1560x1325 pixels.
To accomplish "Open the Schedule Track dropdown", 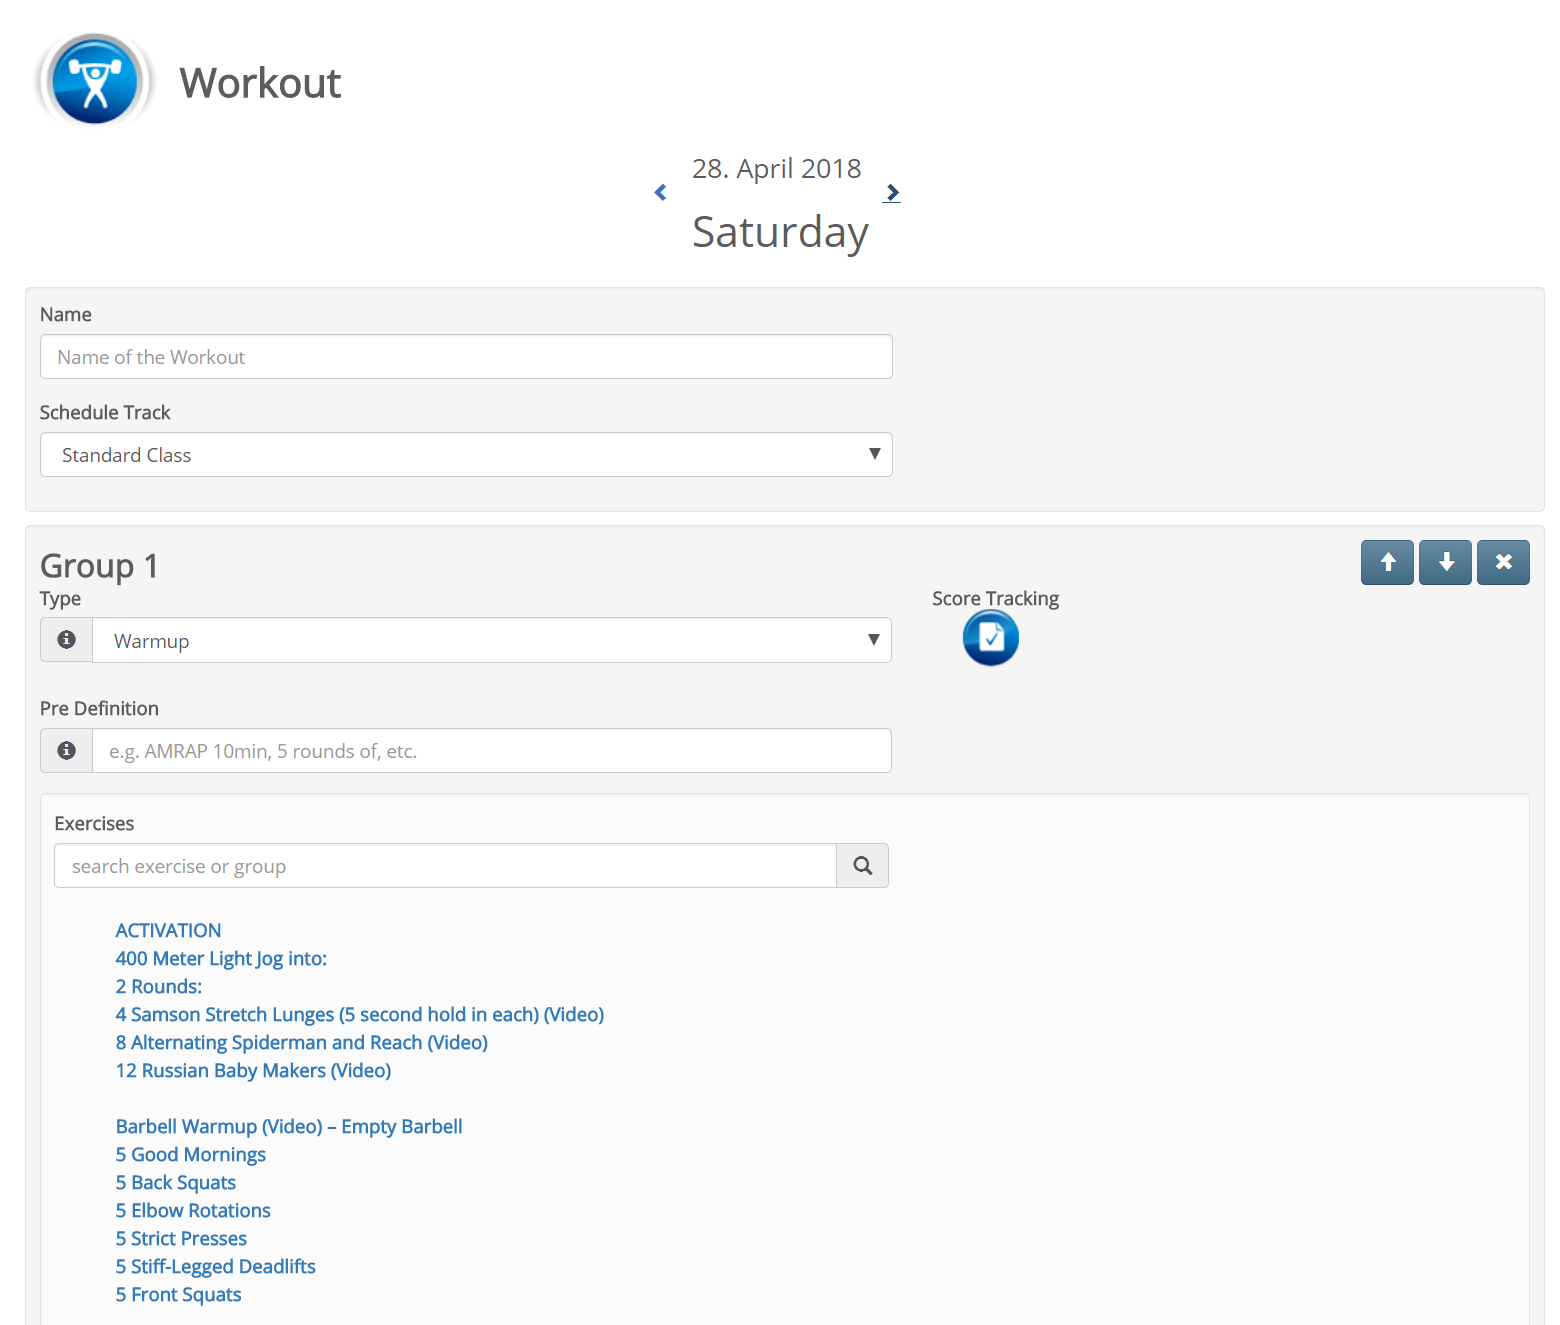I will pos(465,455).
